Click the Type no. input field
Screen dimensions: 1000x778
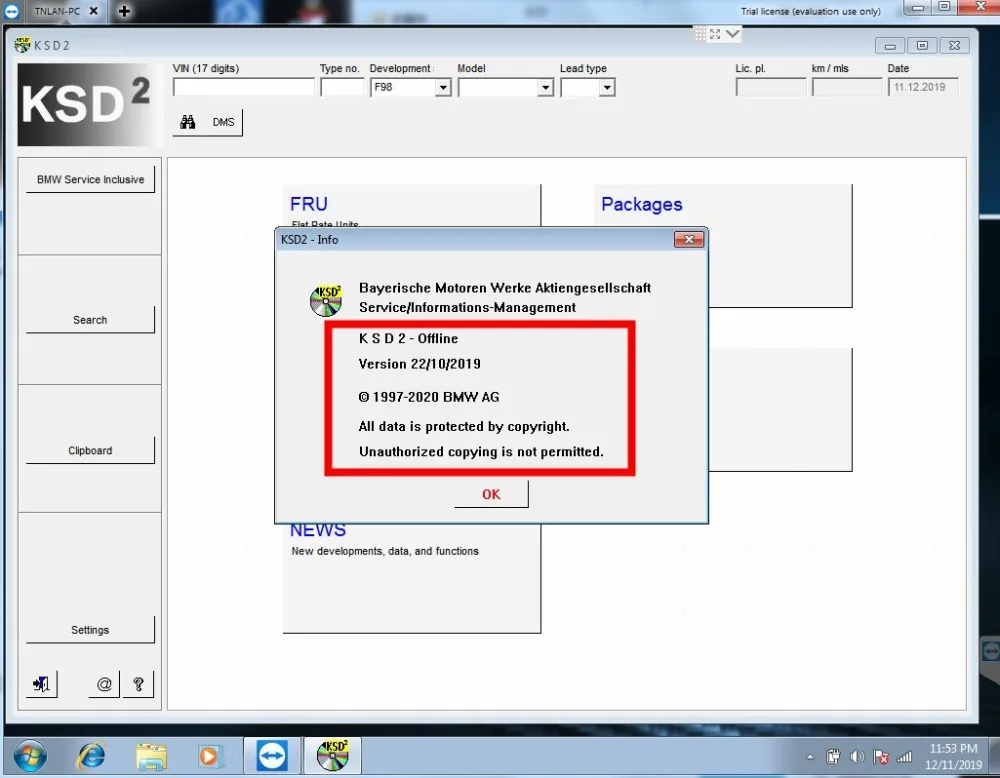click(342, 87)
